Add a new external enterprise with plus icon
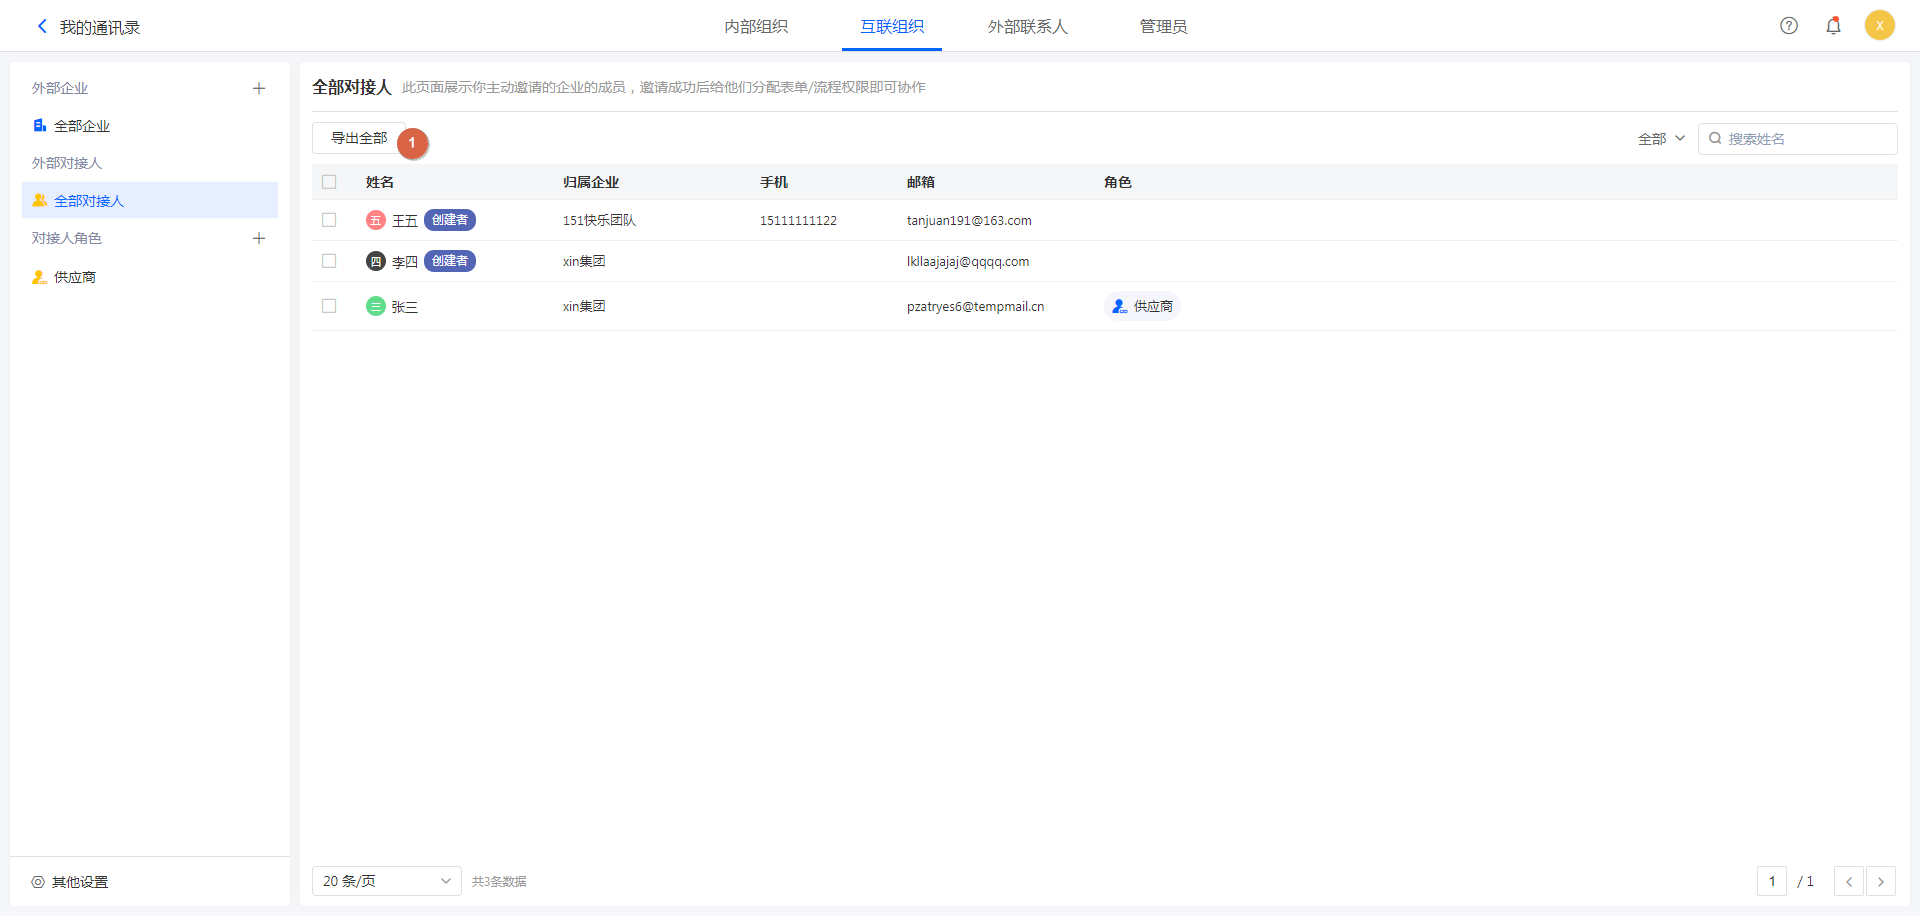Screen dimensions: 1920x916 tap(259, 88)
